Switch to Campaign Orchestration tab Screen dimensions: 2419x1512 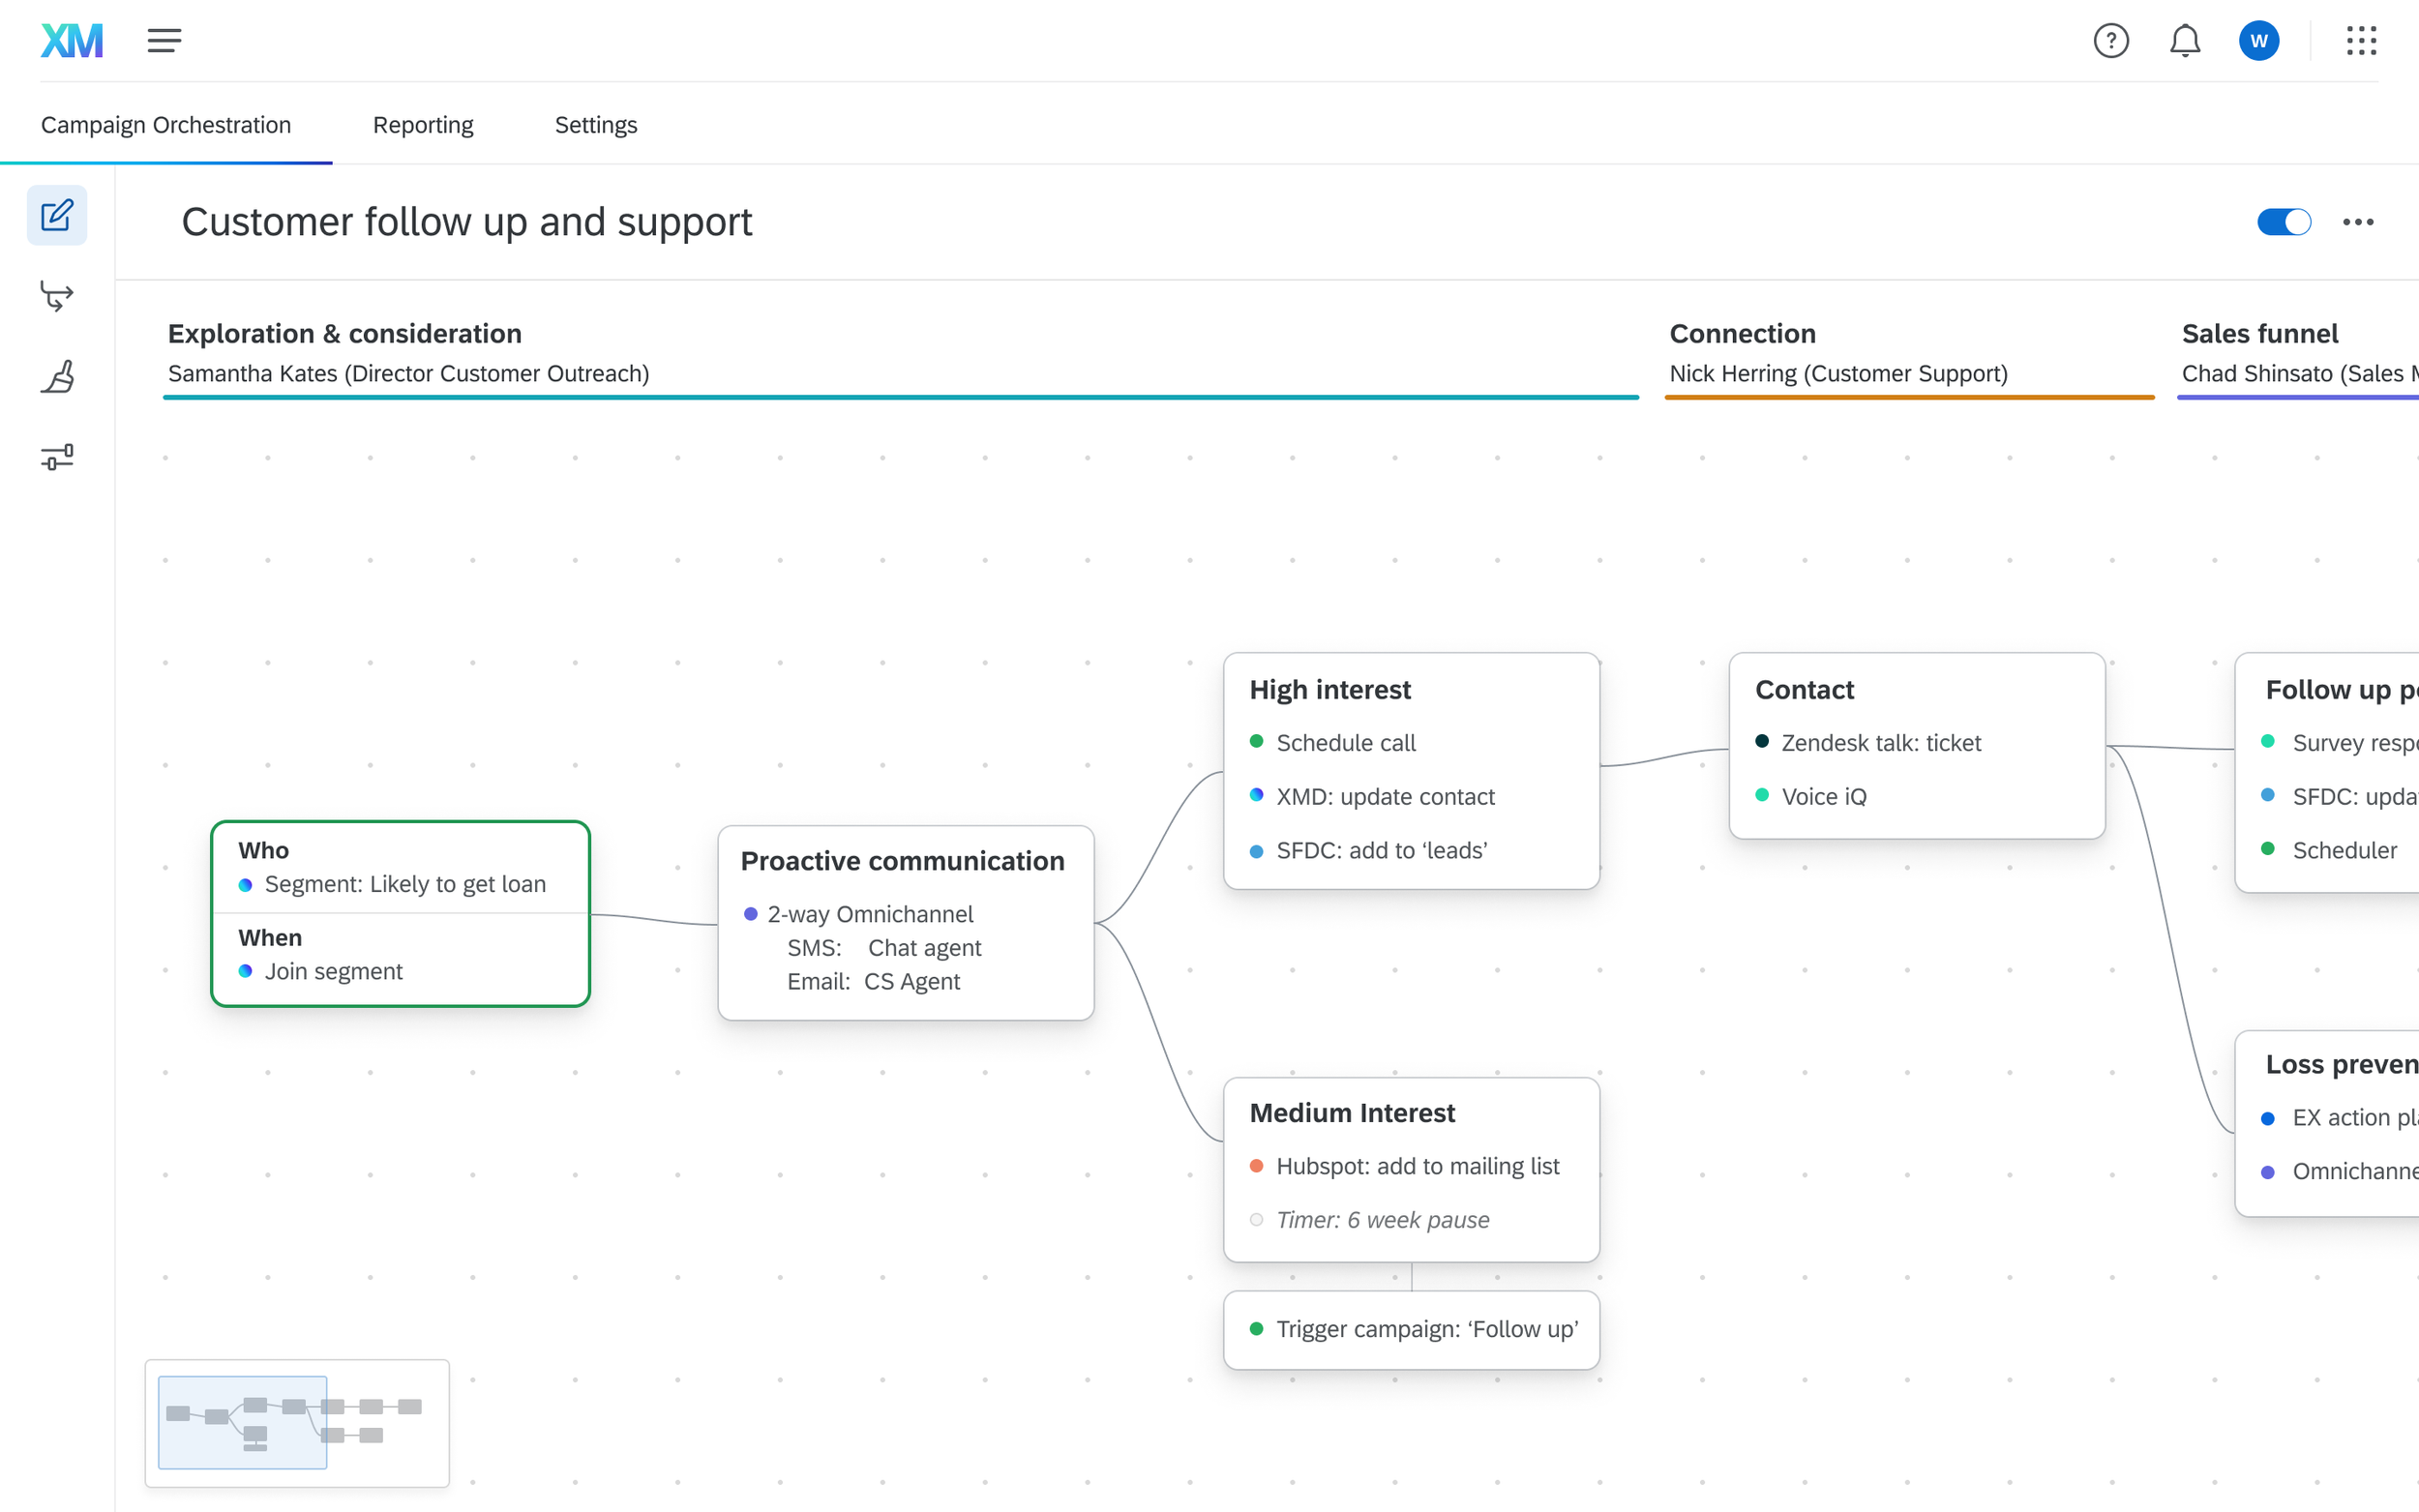click(166, 125)
